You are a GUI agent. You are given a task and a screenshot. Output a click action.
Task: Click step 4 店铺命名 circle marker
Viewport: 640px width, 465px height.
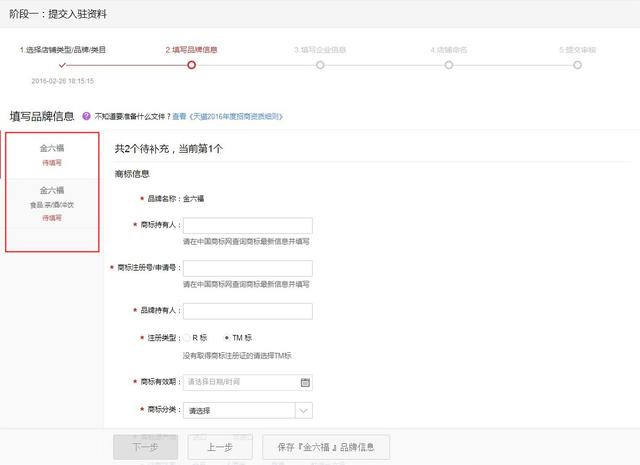click(448, 65)
